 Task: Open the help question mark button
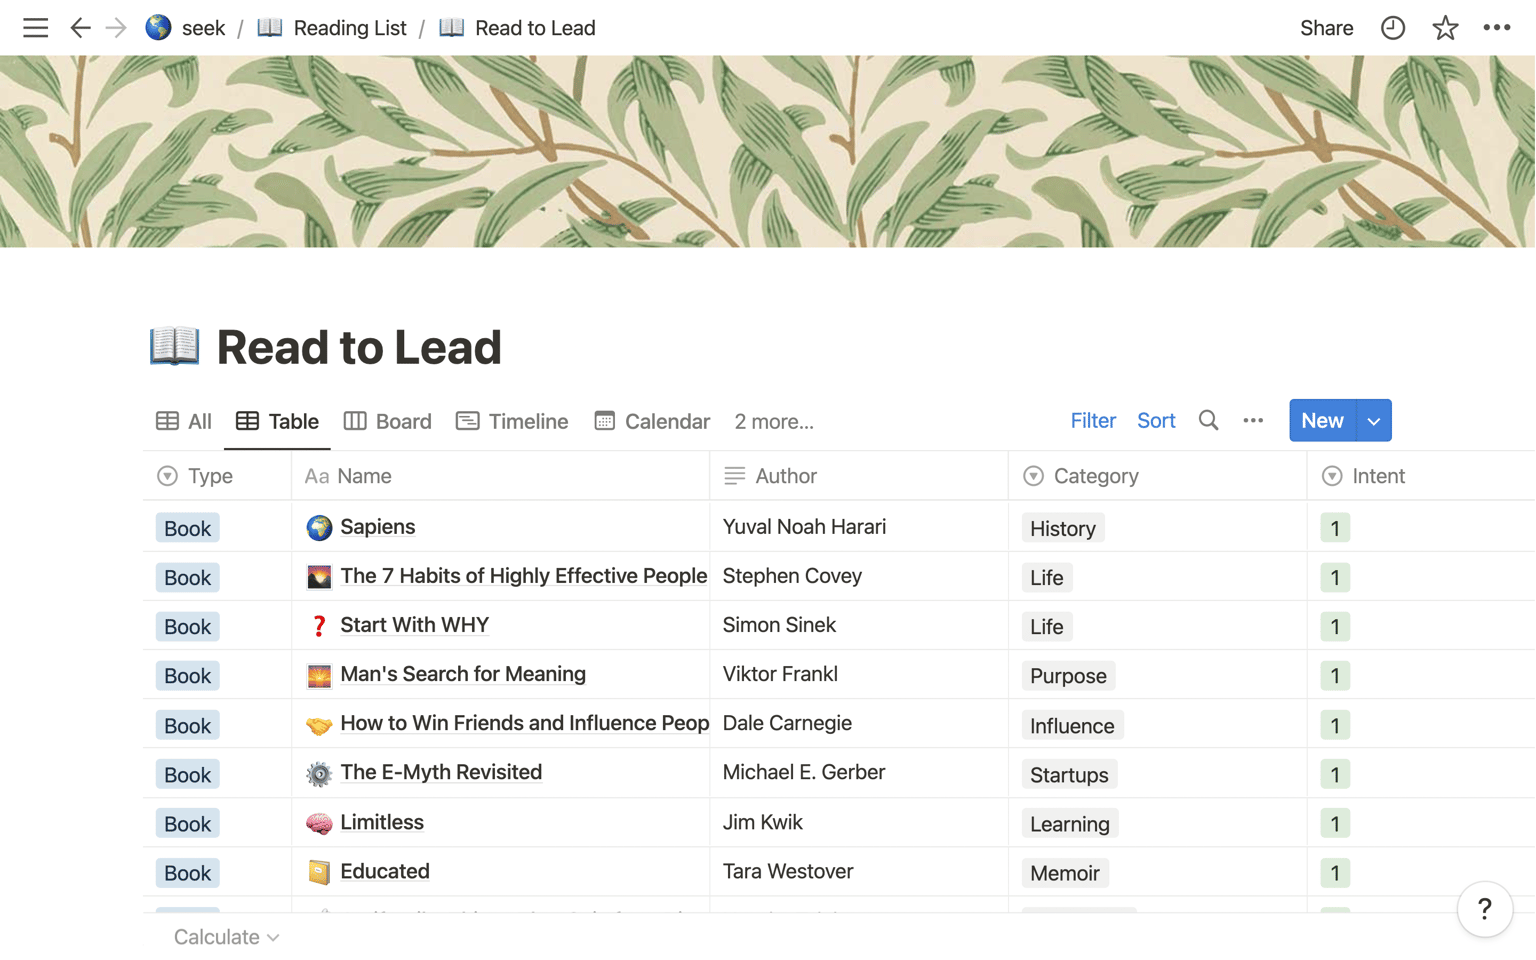(x=1485, y=909)
